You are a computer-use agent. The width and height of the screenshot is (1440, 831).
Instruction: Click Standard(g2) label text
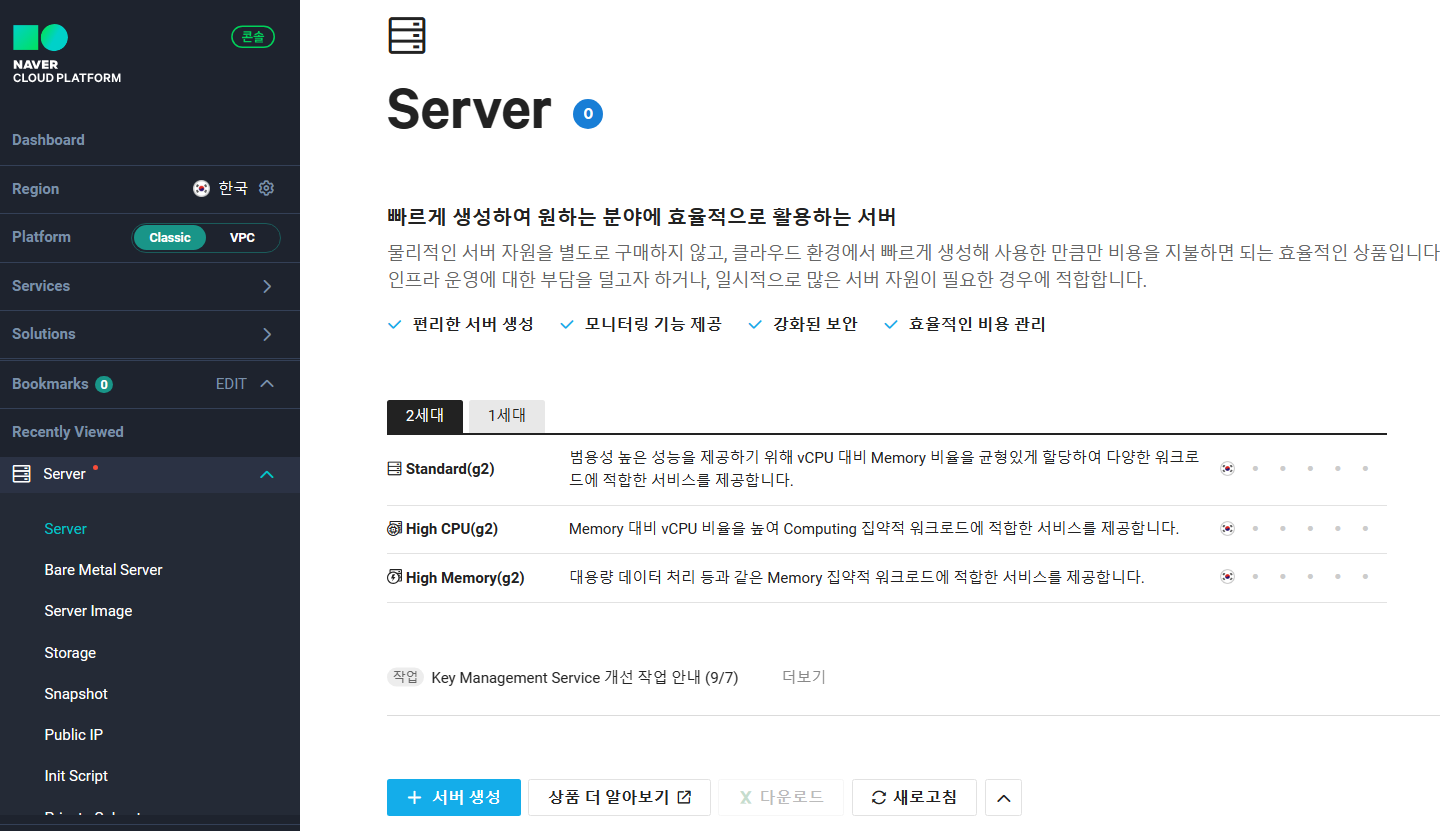click(450, 469)
